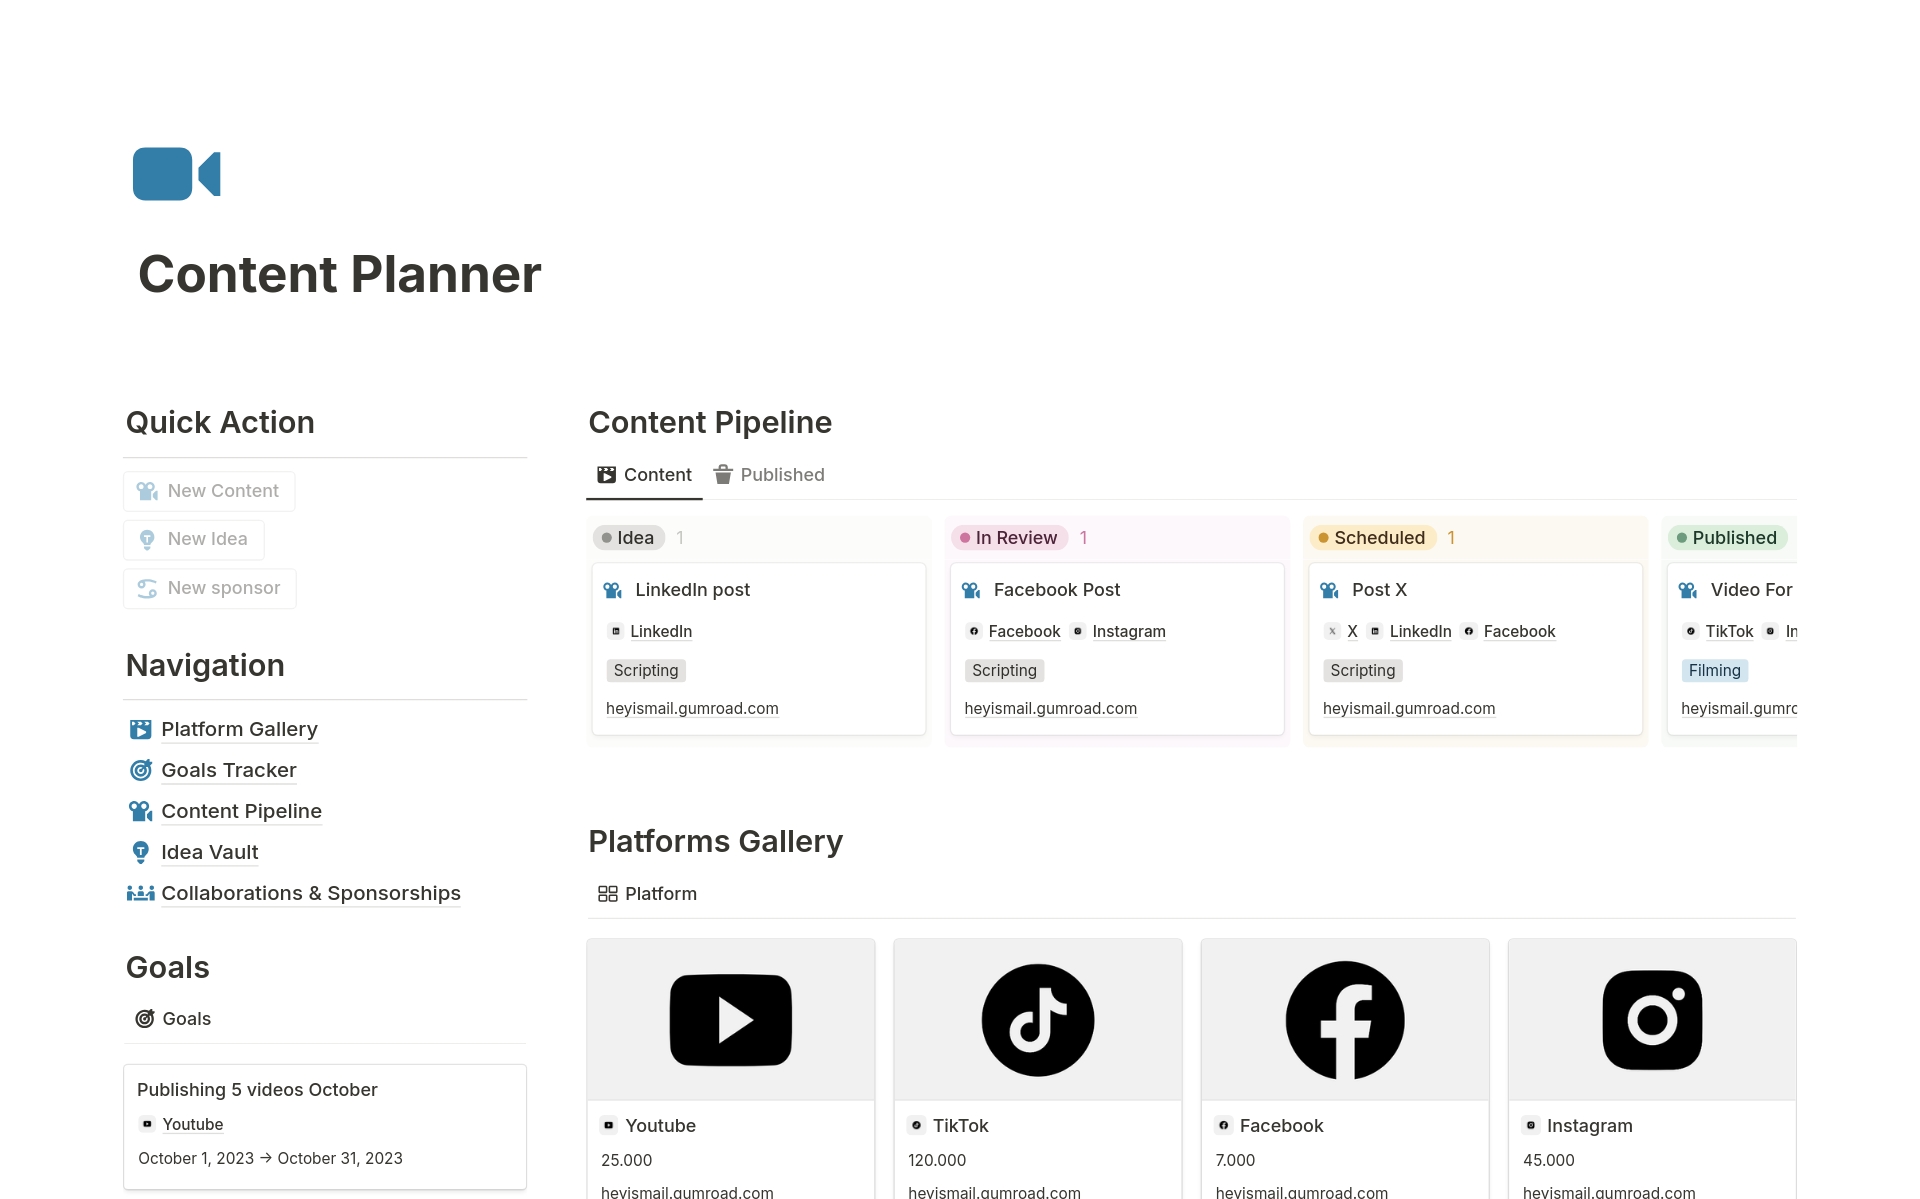Click the Filming tag on Video For card
The width and height of the screenshot is (1920, 1199).
pos(1715,670)
